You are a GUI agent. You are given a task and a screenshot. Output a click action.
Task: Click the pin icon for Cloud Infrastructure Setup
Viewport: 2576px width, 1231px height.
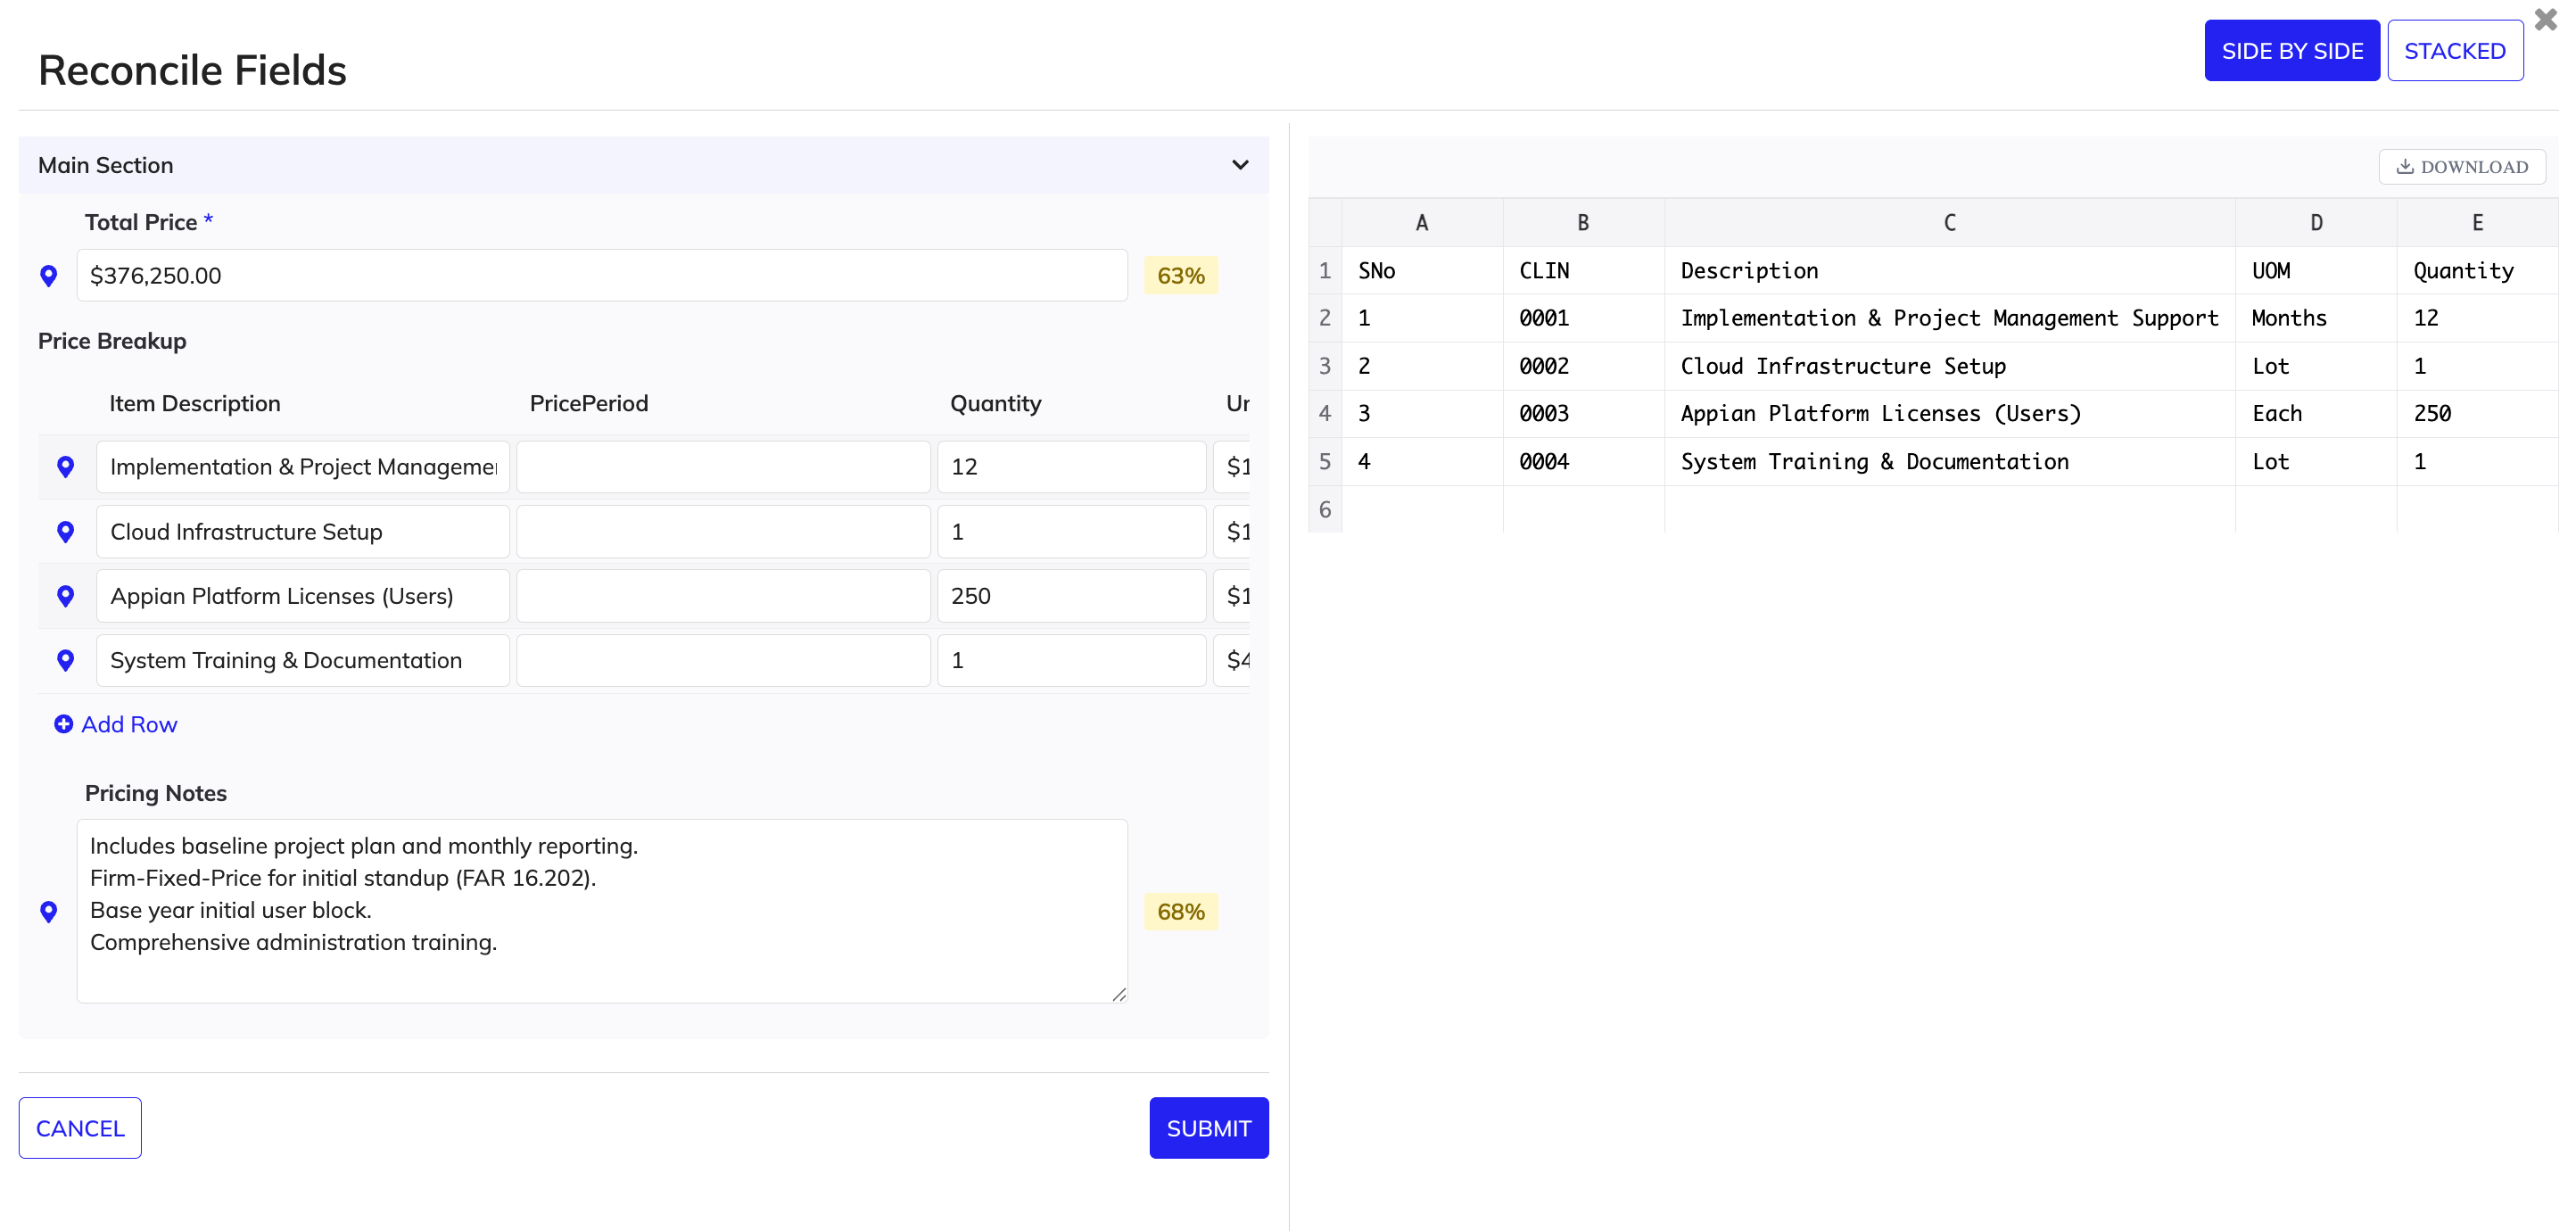pos(66,532)
